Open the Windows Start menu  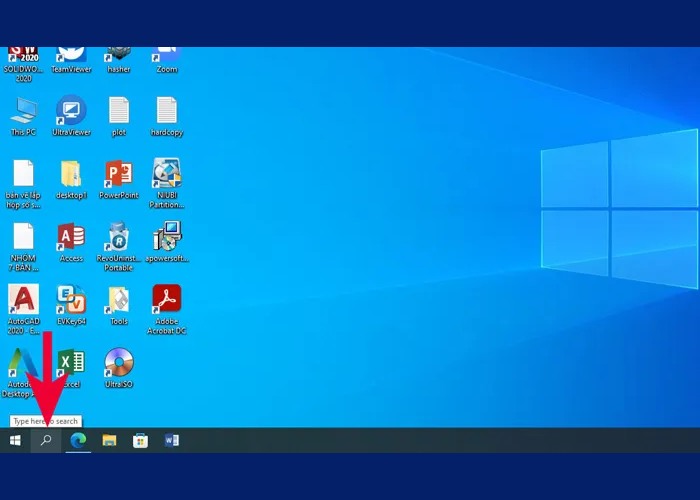pyautogui.click(x=15, y=440)
